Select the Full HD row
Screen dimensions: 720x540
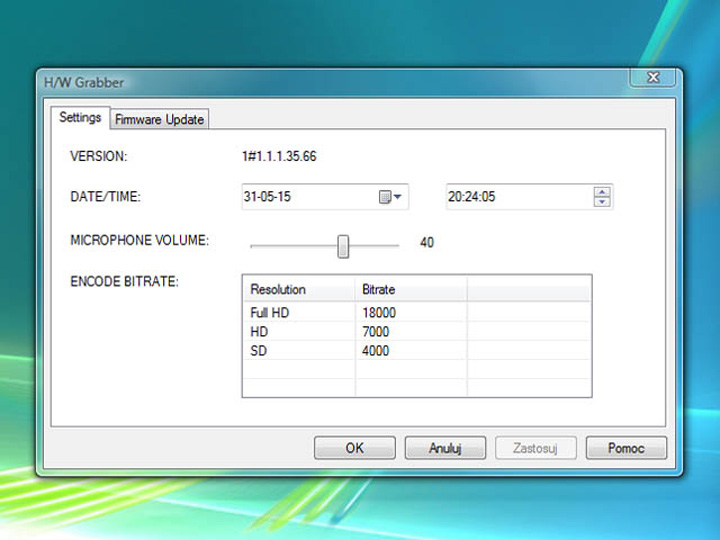pyautogui.click(x=416, y=313)
